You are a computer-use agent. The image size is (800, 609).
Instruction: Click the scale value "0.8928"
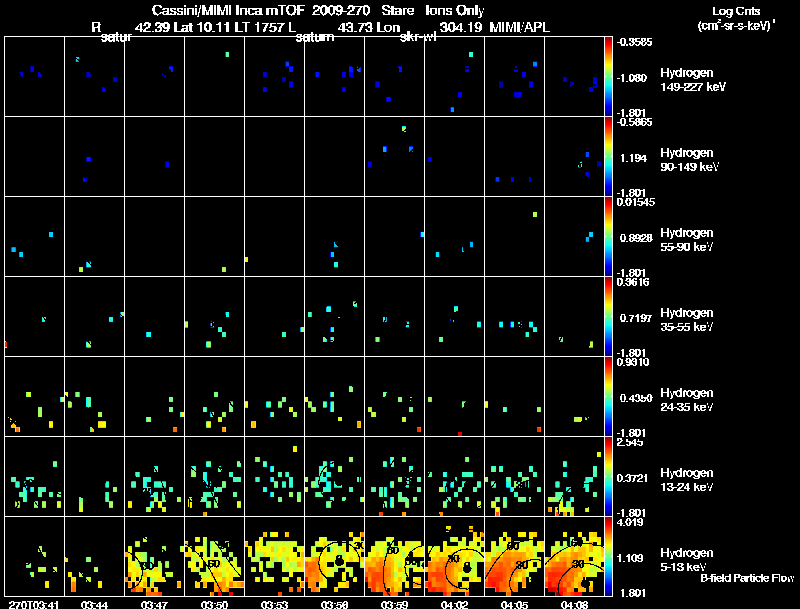click(636, 238)
